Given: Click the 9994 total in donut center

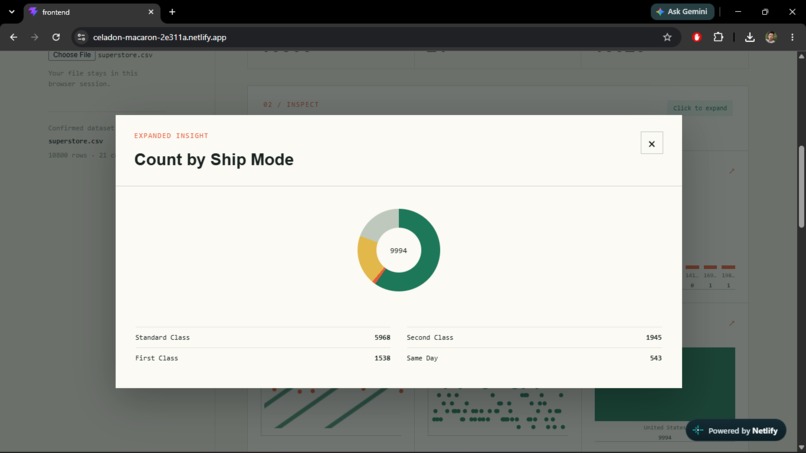Looking at the screenshot, I should pyautogui.click(x=398, y=250).
